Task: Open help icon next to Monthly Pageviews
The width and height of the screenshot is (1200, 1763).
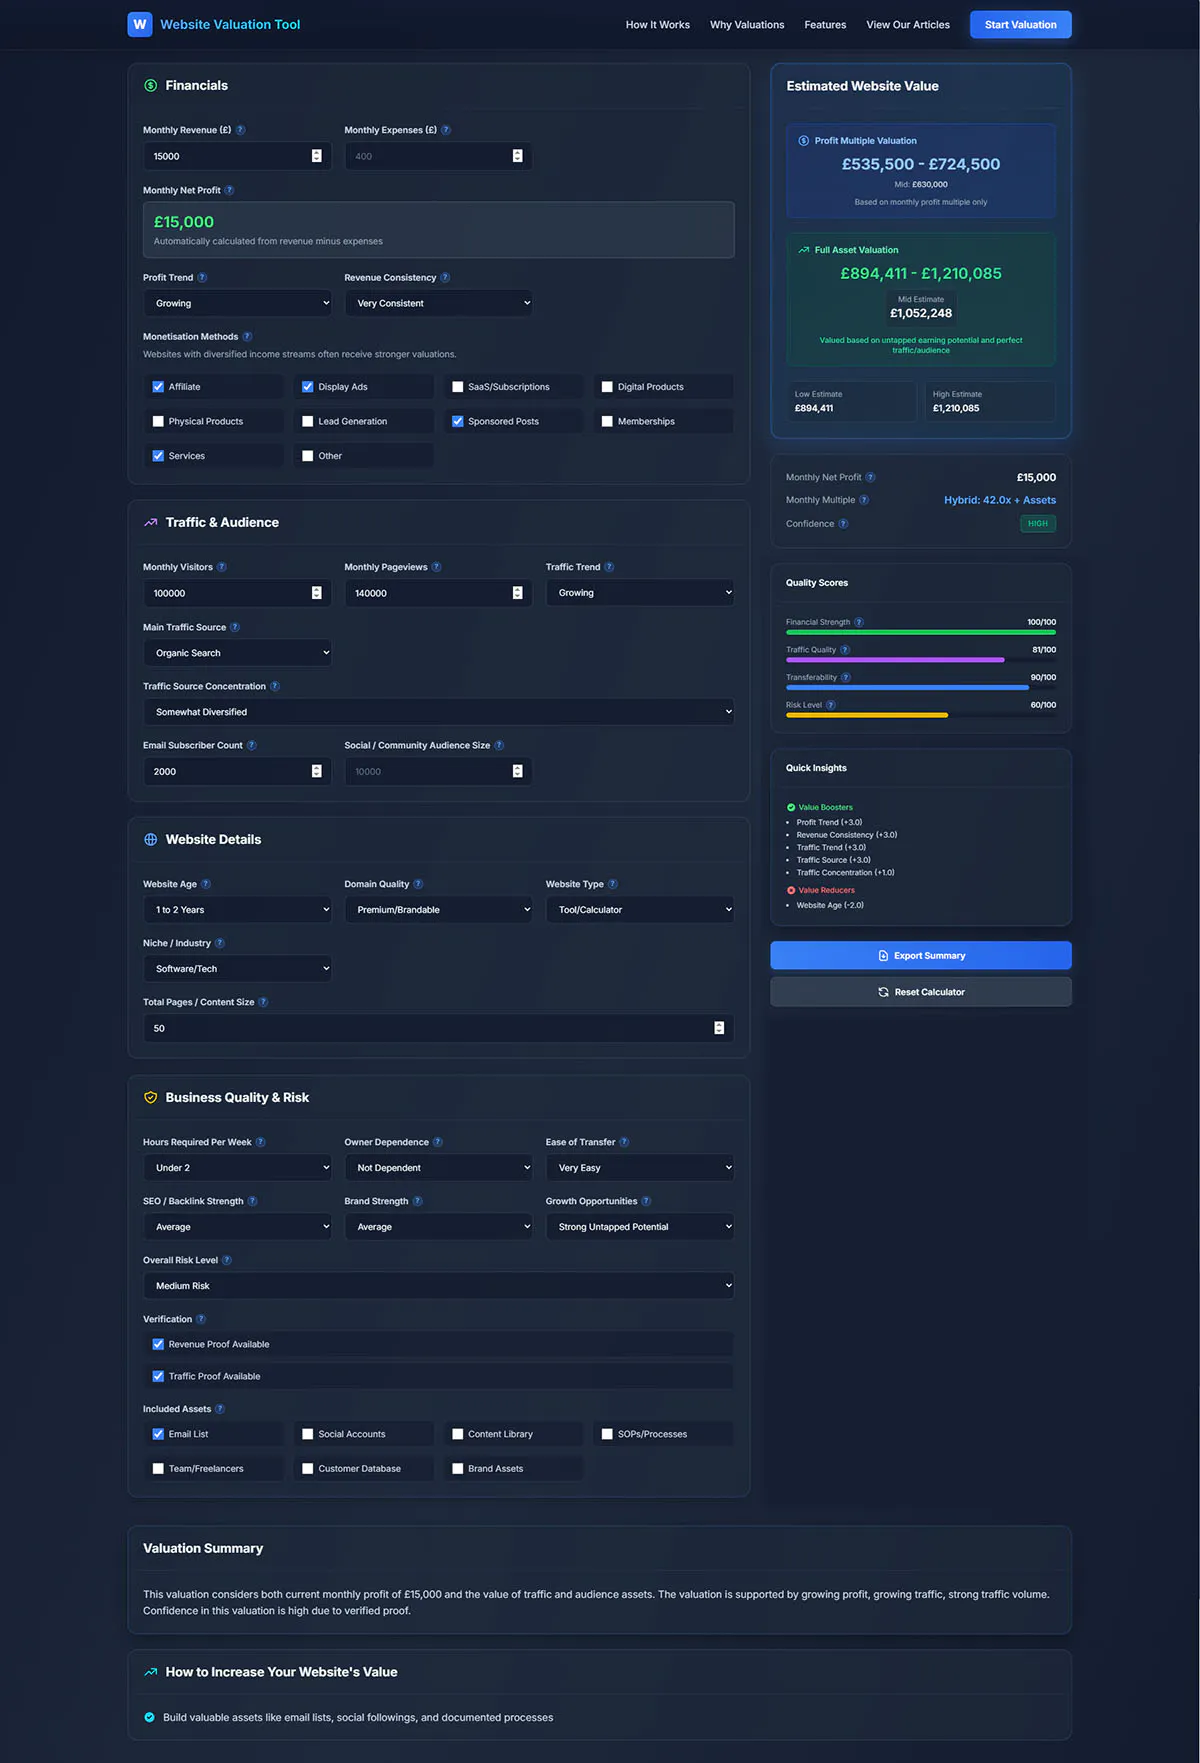Action: point(436,567)
